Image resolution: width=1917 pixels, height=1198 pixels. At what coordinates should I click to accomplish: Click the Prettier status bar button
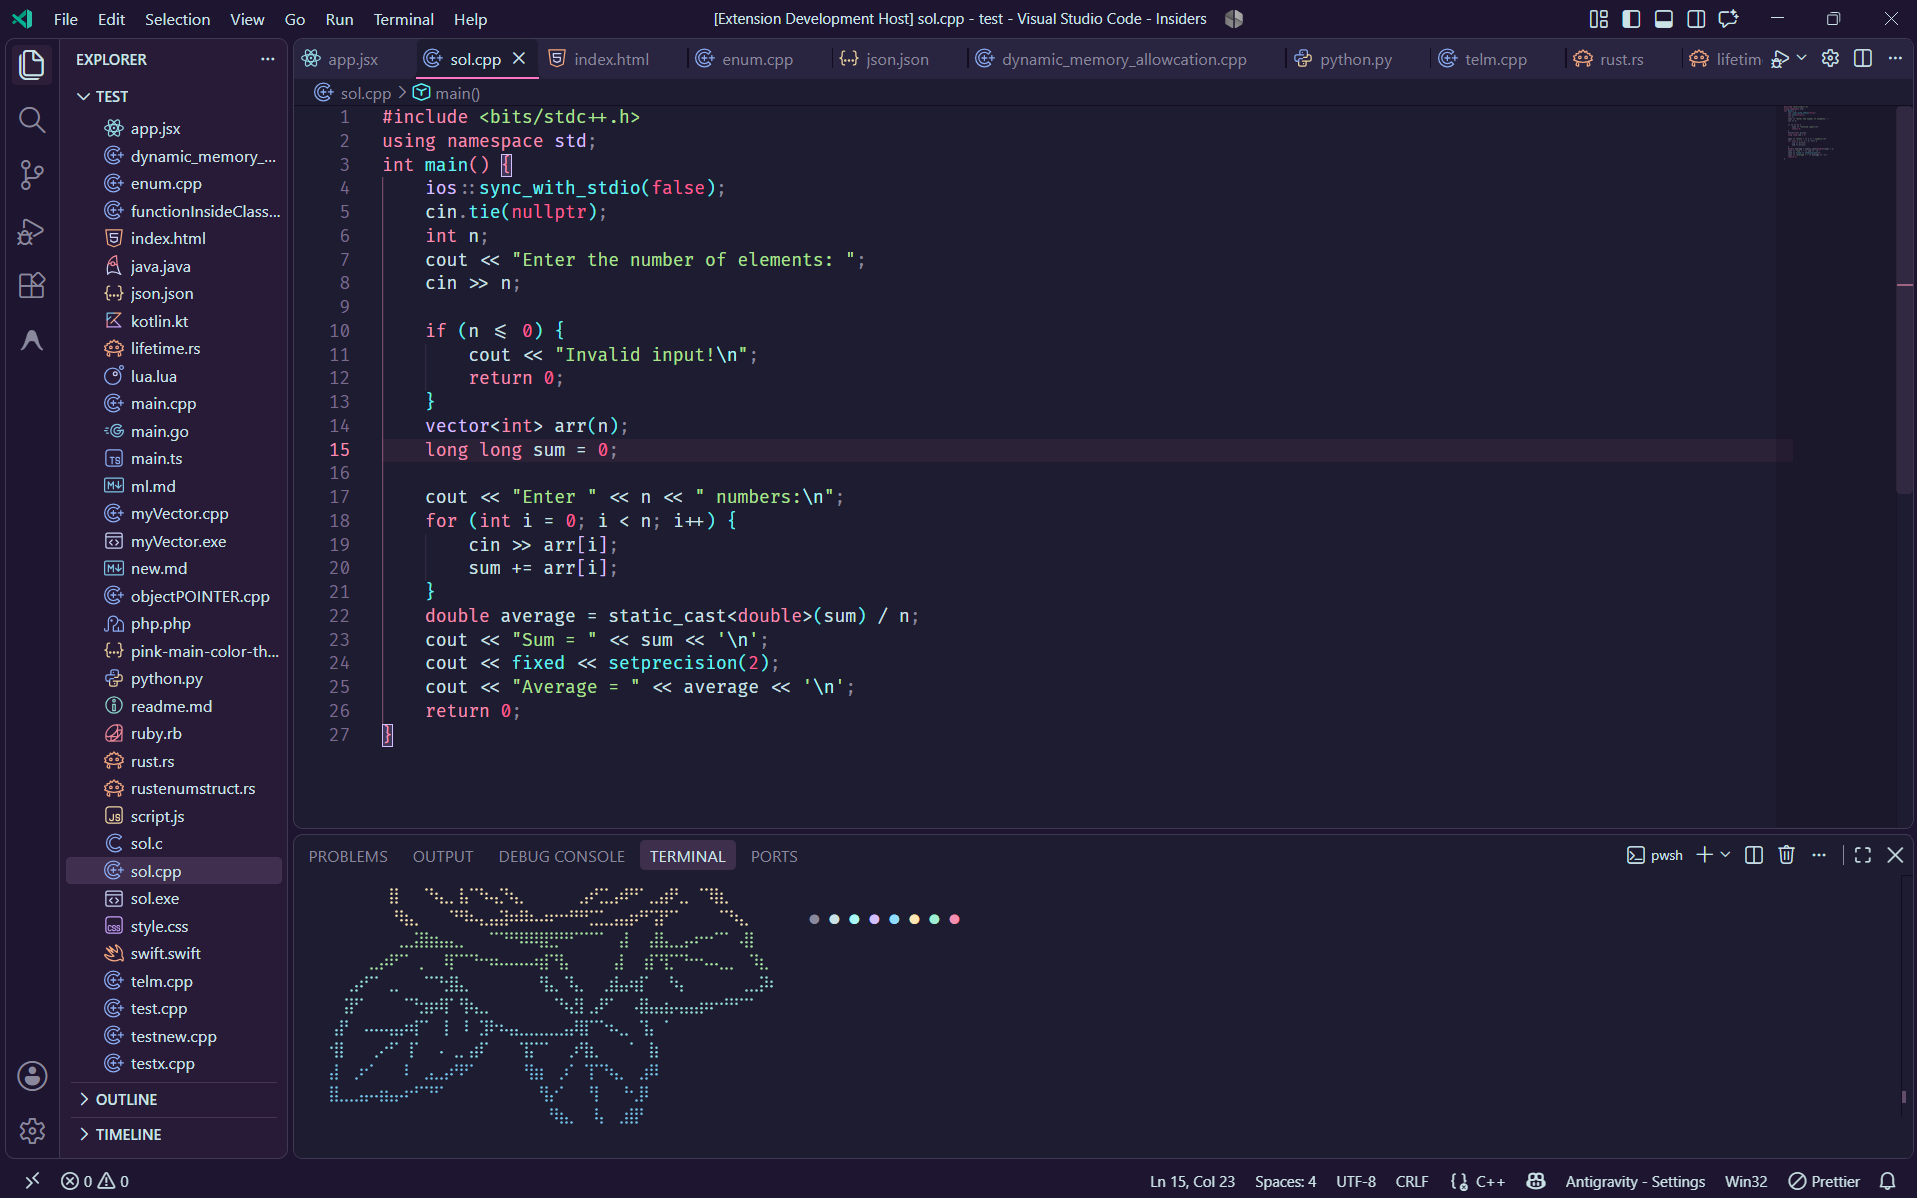pos(1824,1181)
